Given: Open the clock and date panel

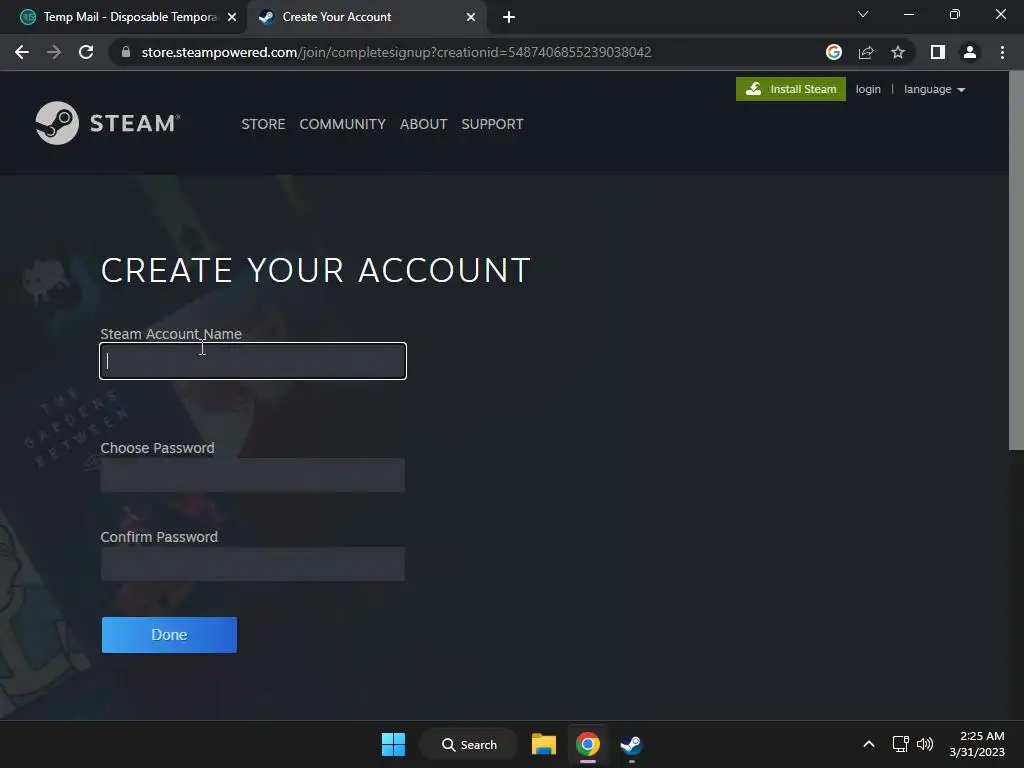Looking at the screenshot, I should 977,744.
